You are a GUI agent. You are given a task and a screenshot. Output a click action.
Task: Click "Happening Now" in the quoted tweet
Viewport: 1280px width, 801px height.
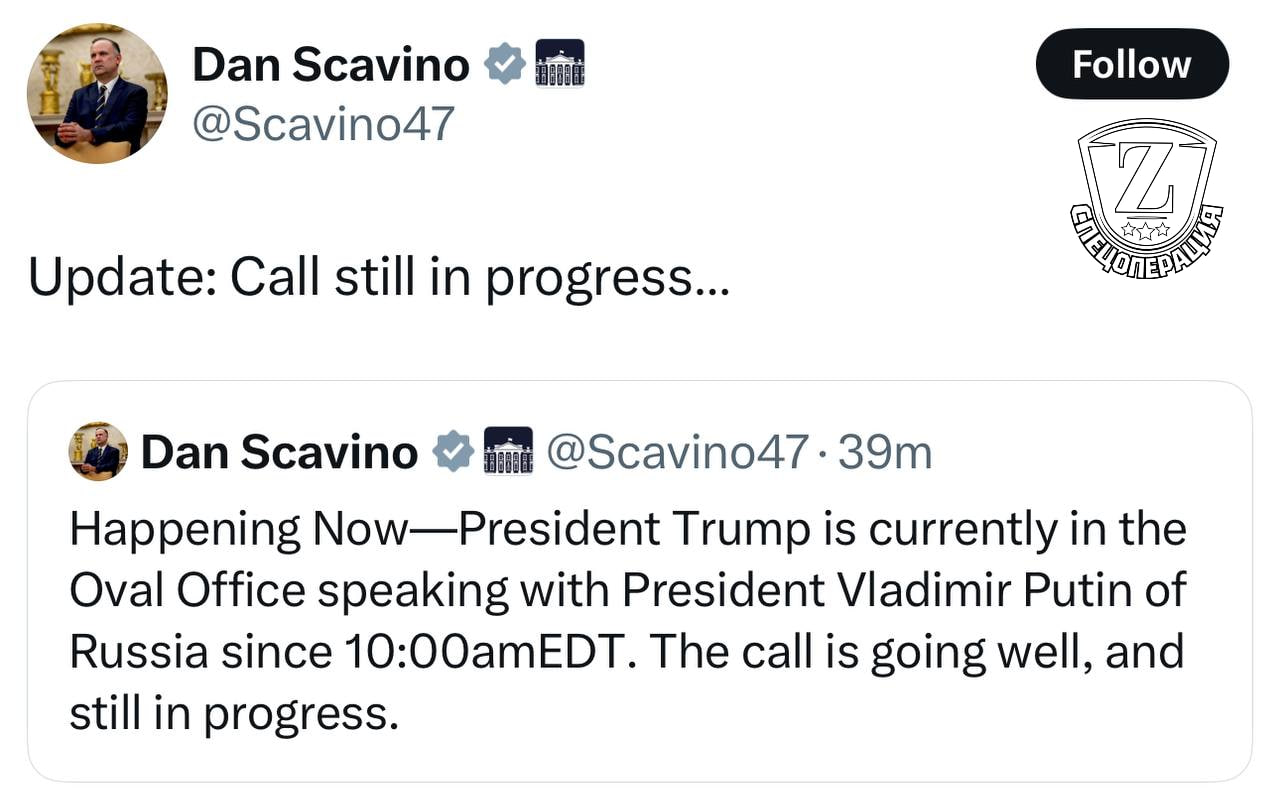234,530
